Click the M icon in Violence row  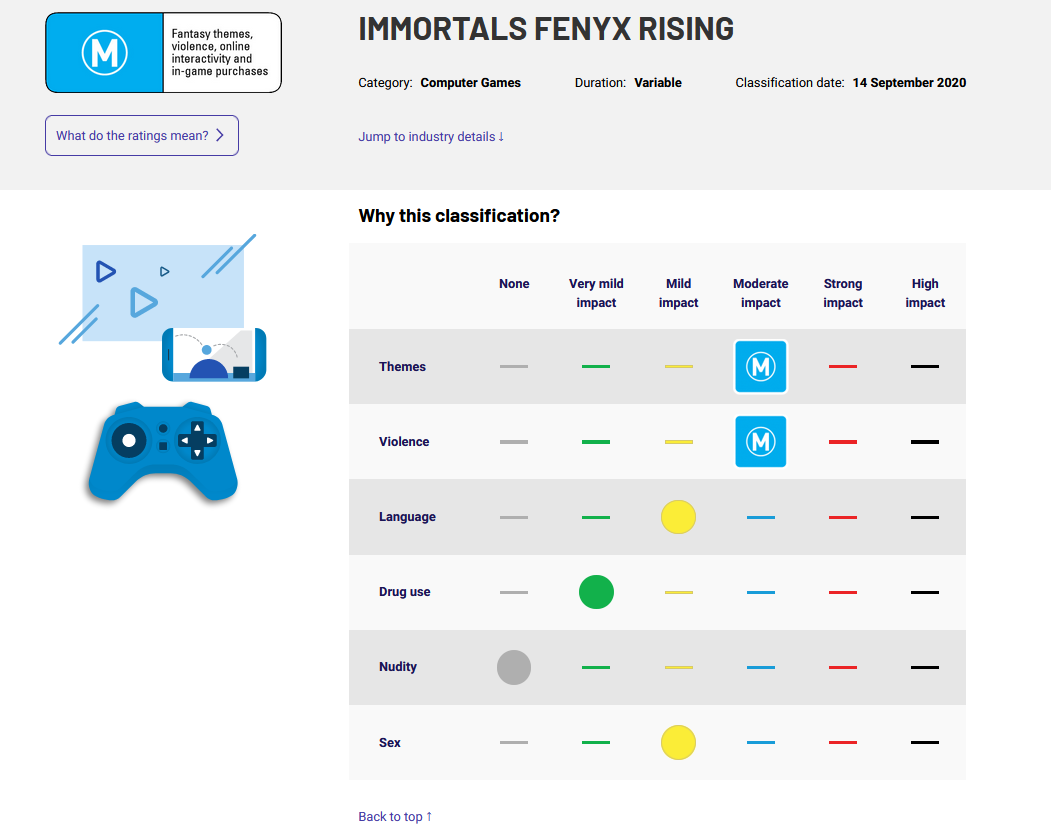click(760, 441)
